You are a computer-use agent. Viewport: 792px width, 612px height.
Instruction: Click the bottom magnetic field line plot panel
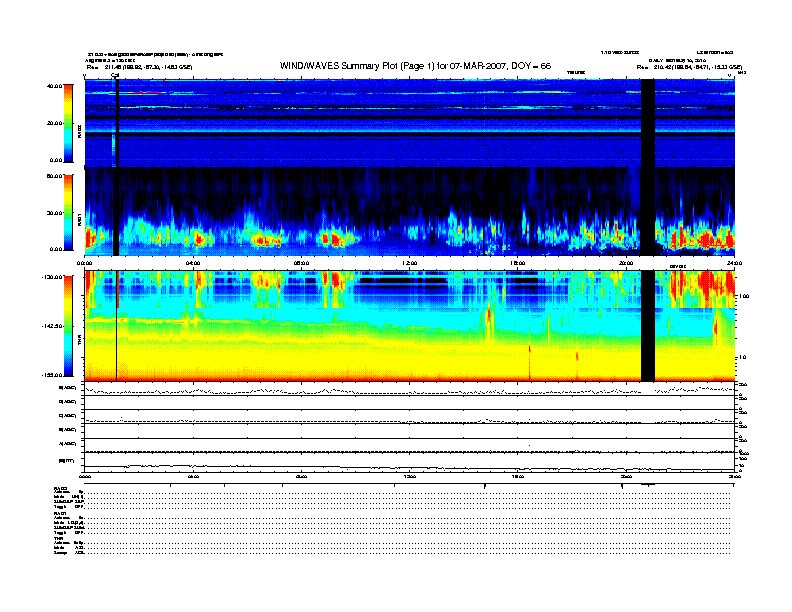click(x=409, y=462)
